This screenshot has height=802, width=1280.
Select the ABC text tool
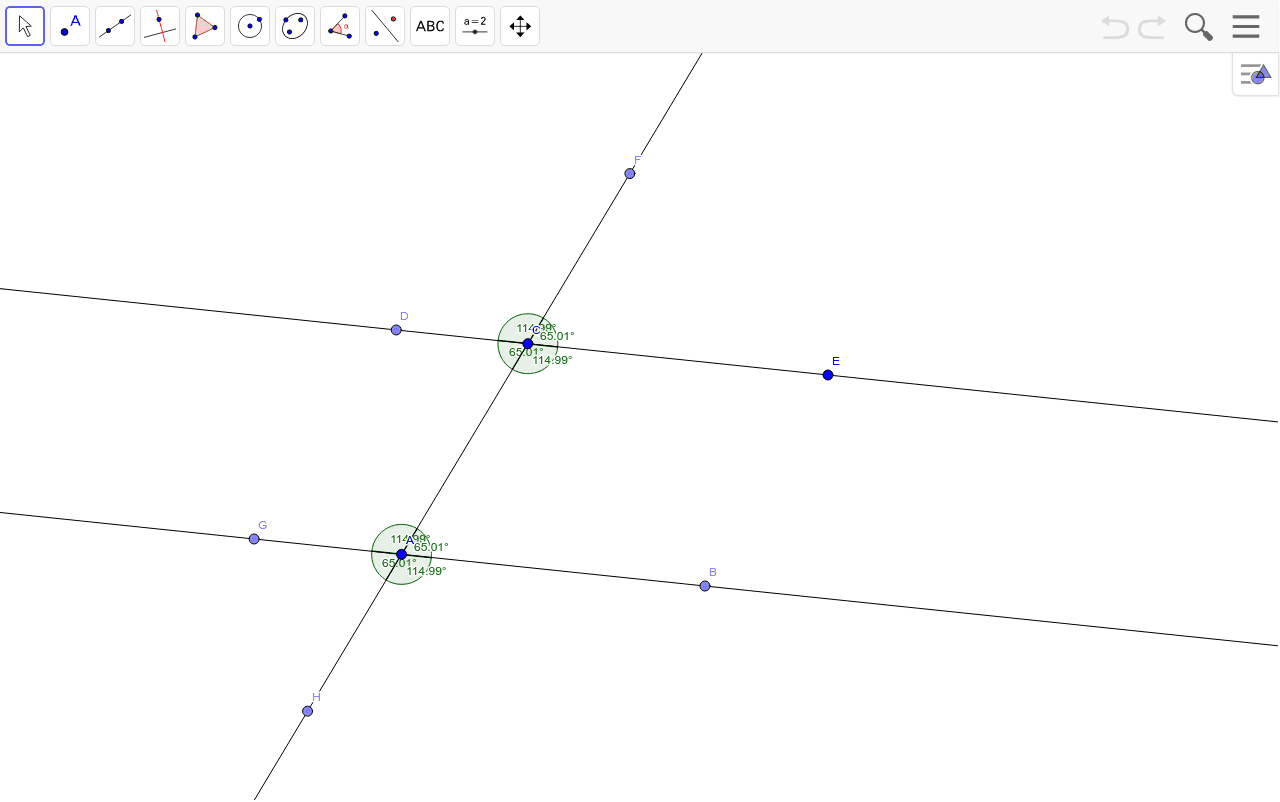click(430, 26)
